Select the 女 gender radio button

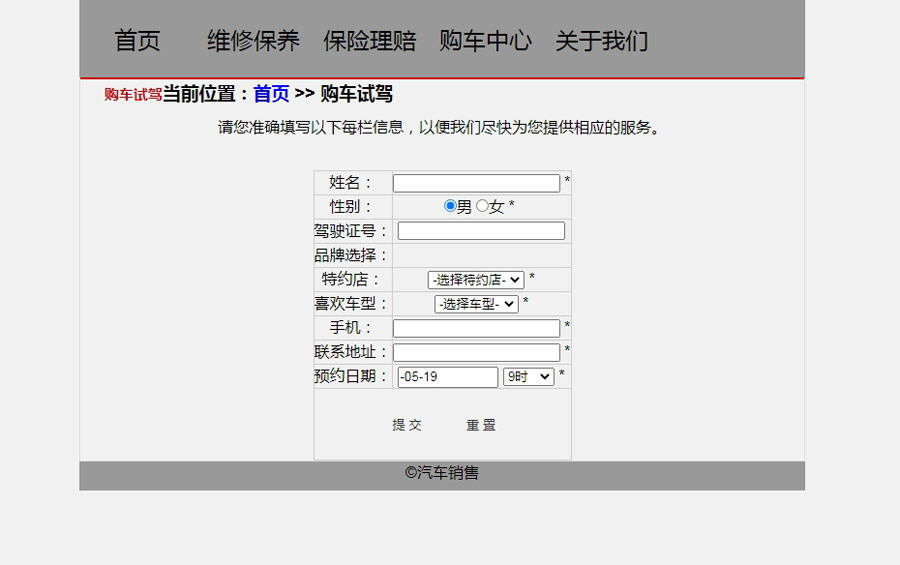(x=482, y=206)
